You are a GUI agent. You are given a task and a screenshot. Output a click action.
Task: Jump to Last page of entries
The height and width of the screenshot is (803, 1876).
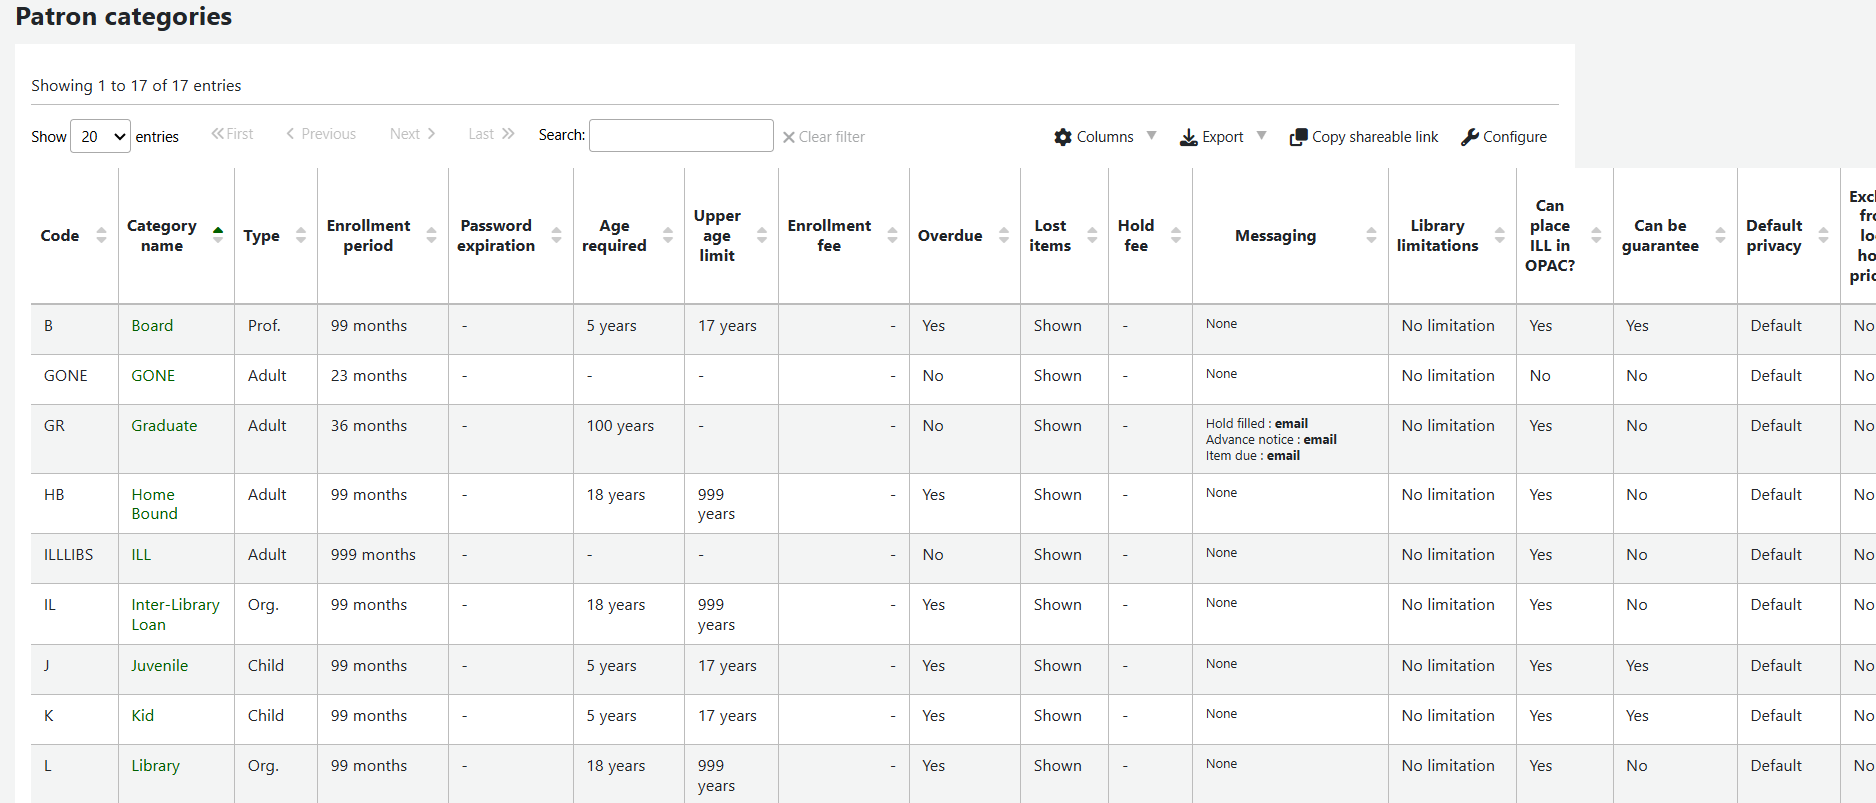point(490,134)
